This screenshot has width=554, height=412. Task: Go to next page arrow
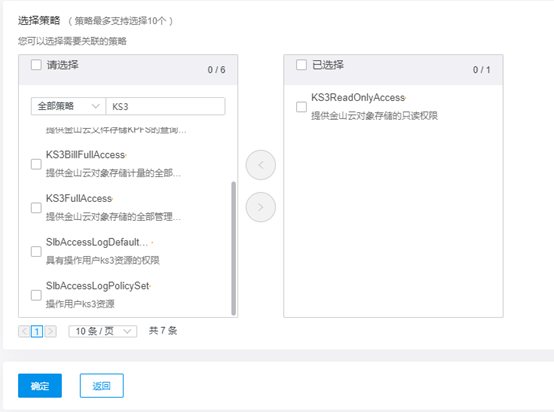click(51, 331)
